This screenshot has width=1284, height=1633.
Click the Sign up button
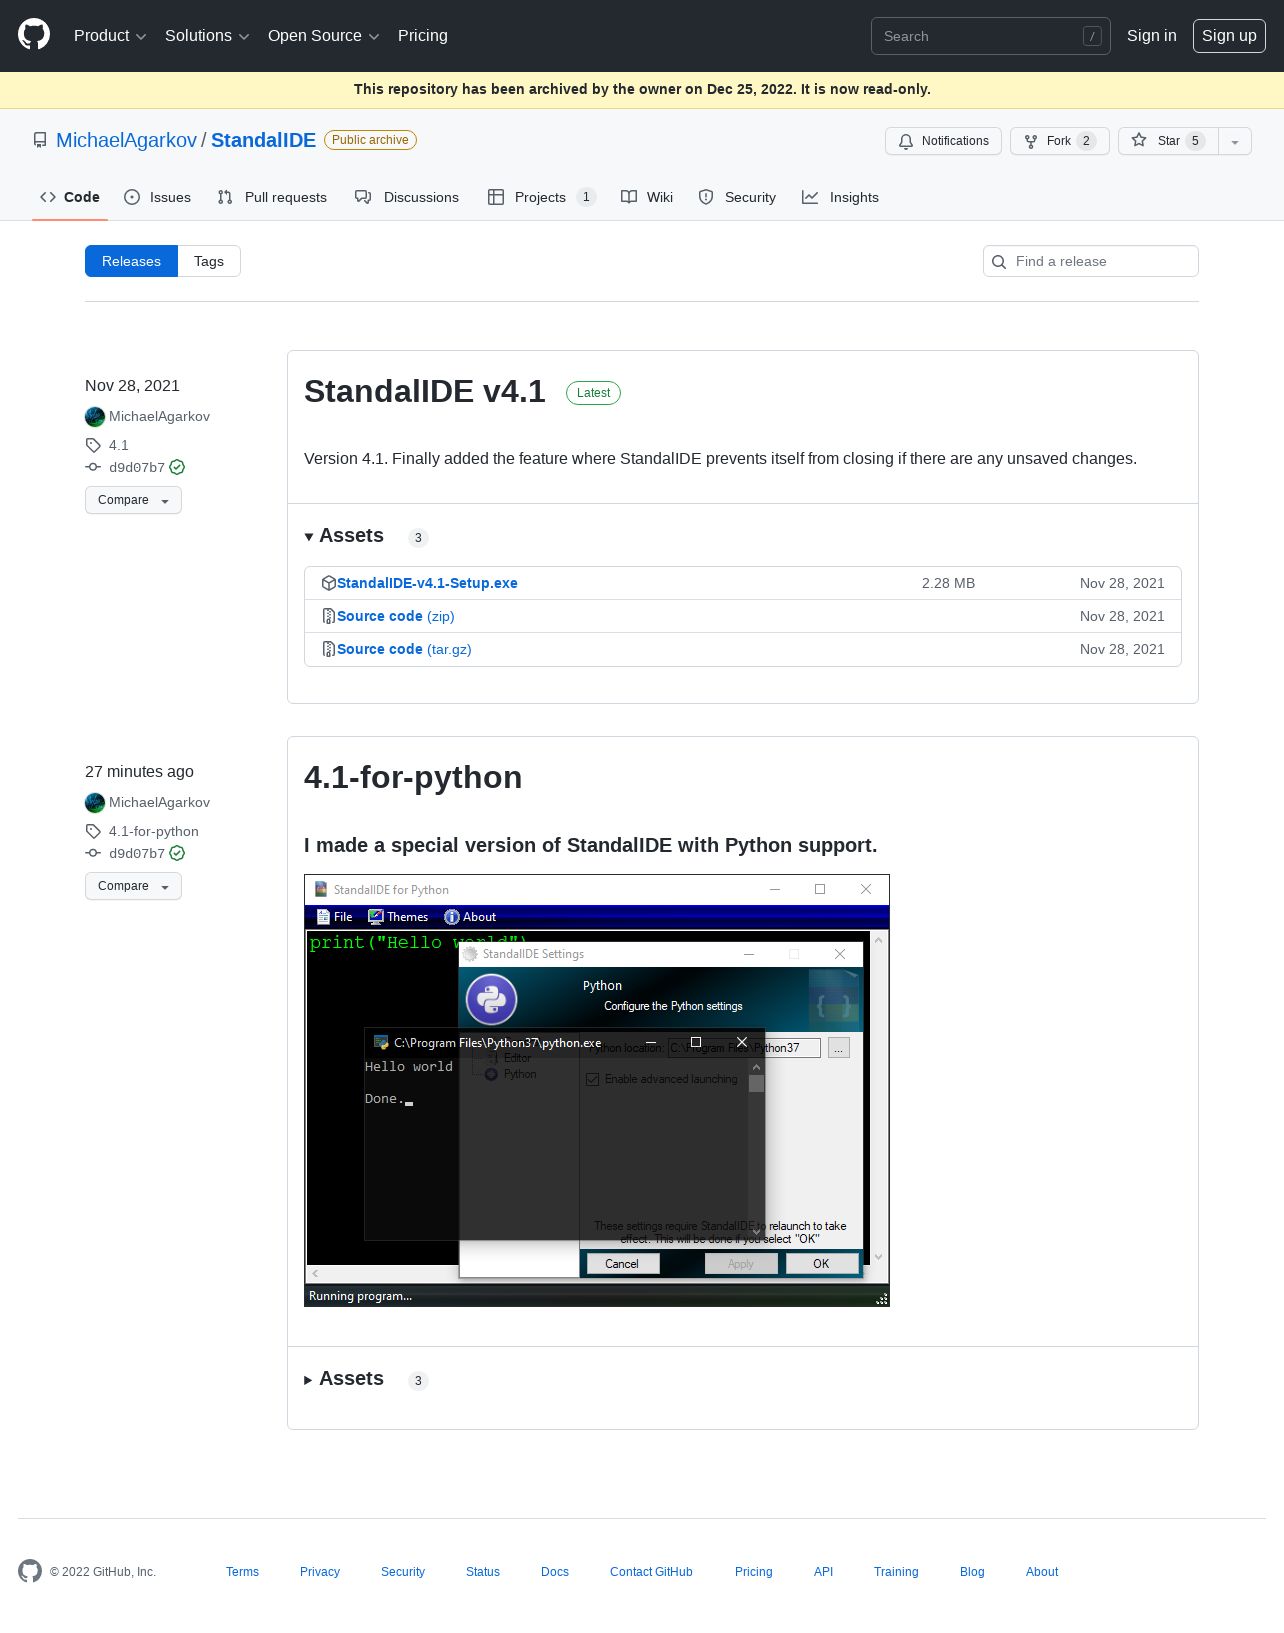1229,36
